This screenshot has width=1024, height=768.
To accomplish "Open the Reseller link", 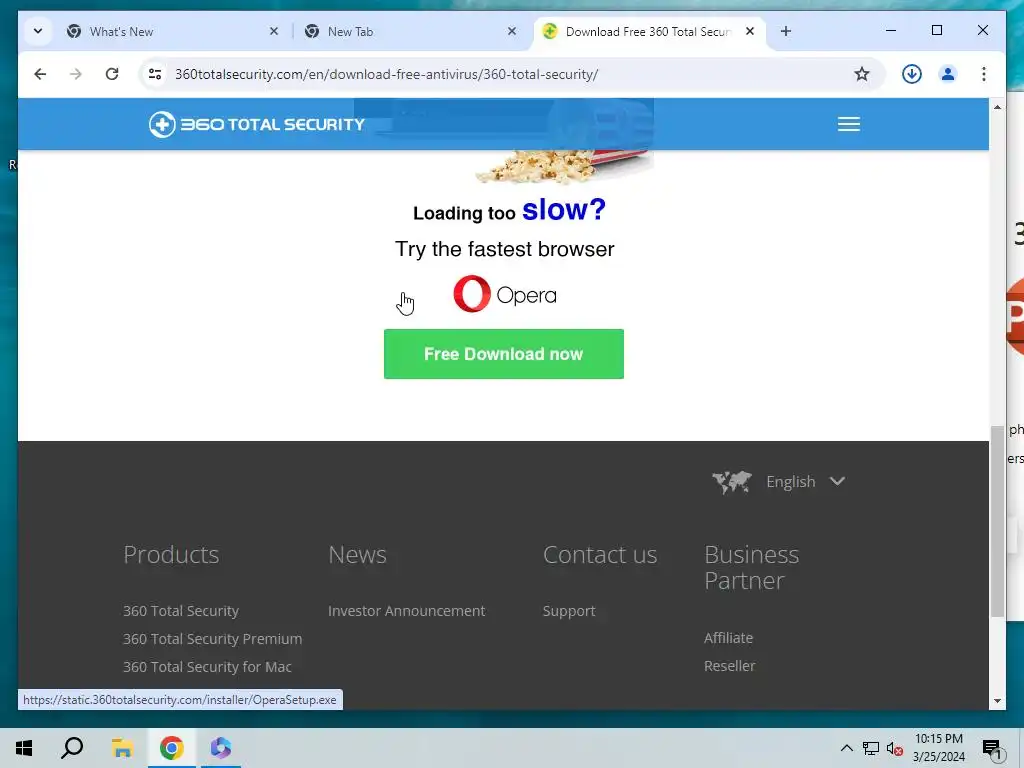I will 729,666.
